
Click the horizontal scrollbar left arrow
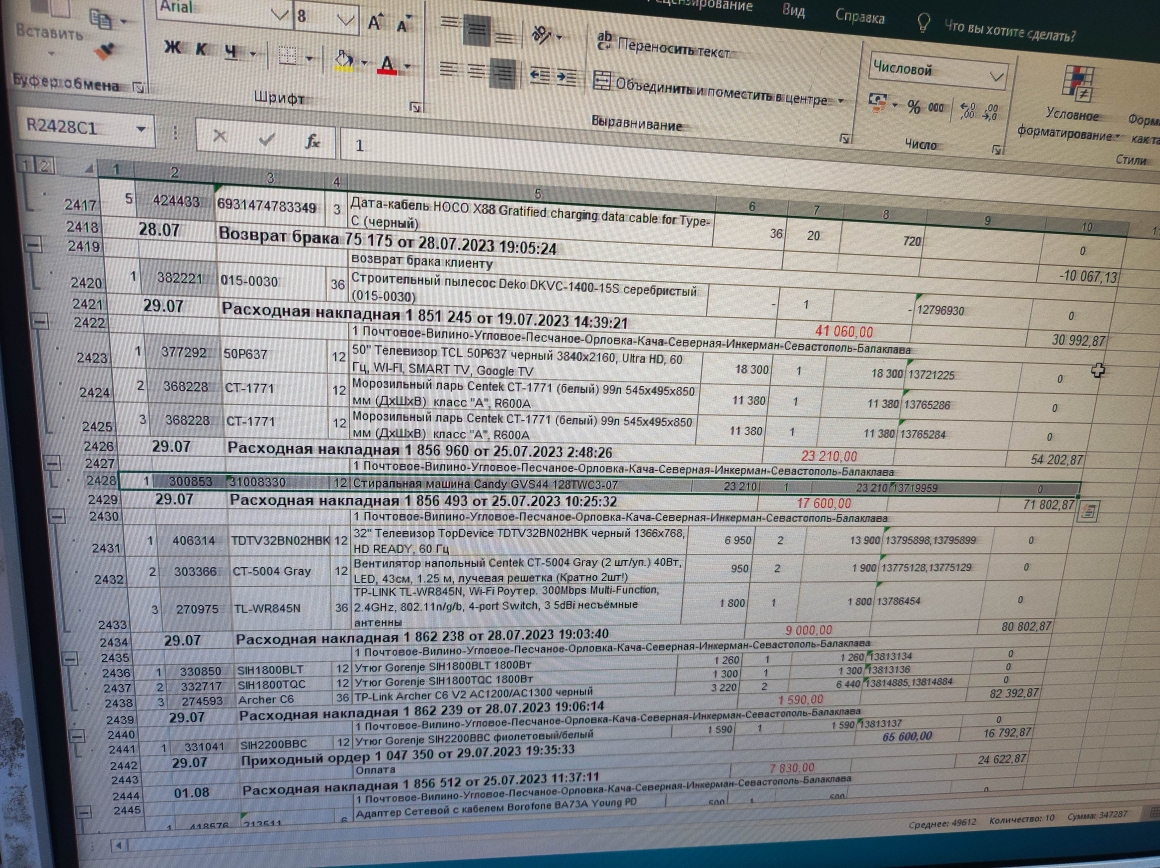coord(118,844)
